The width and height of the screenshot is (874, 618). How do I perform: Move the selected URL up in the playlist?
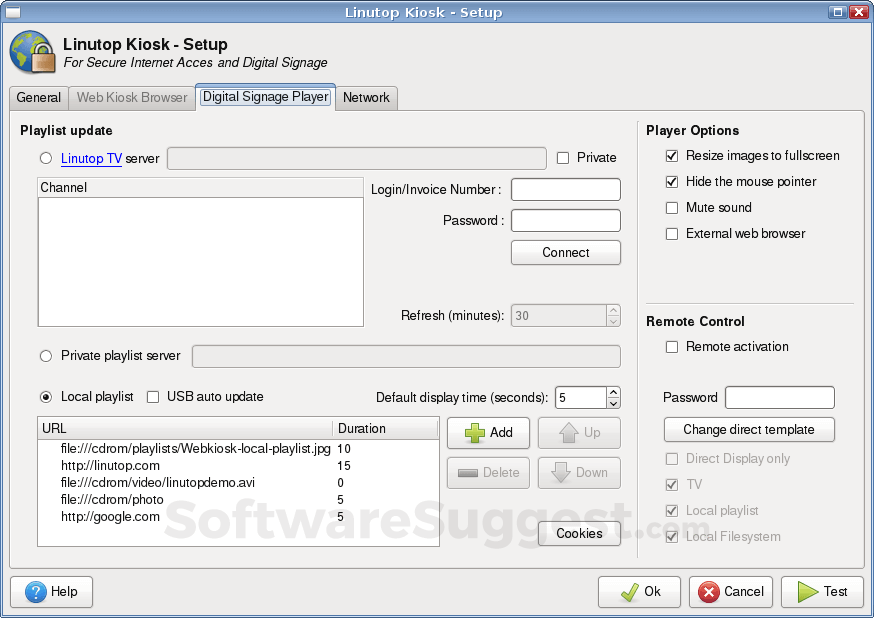[579, 432]
